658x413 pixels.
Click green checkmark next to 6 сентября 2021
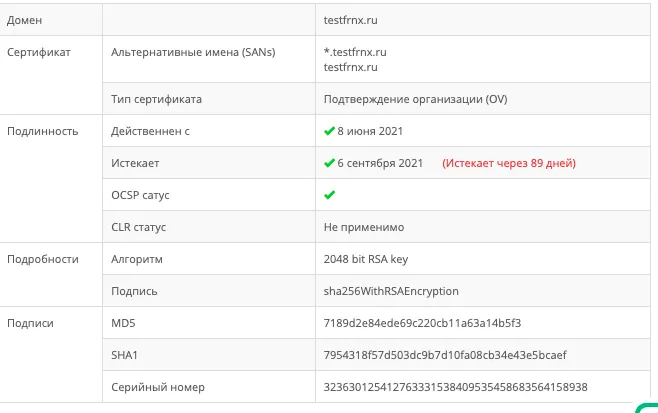coord(329,163)
